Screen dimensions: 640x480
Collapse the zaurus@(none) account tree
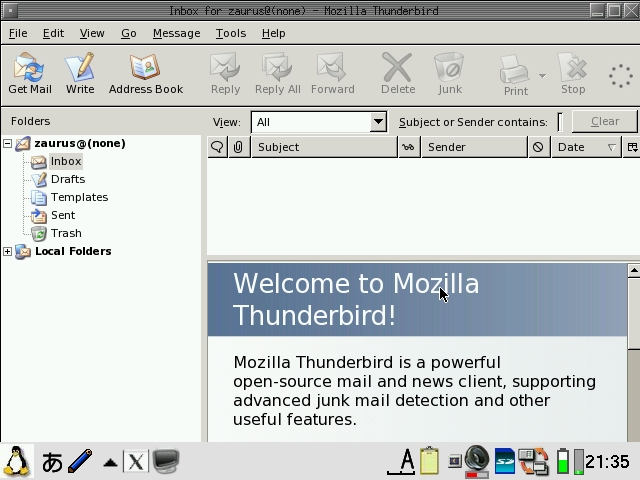point(8,143)
